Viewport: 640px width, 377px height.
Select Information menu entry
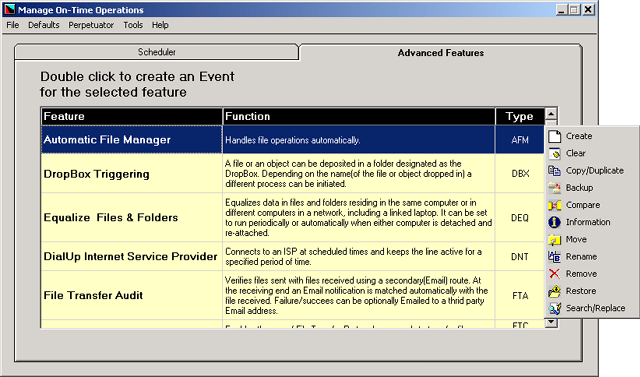(592, 222)
